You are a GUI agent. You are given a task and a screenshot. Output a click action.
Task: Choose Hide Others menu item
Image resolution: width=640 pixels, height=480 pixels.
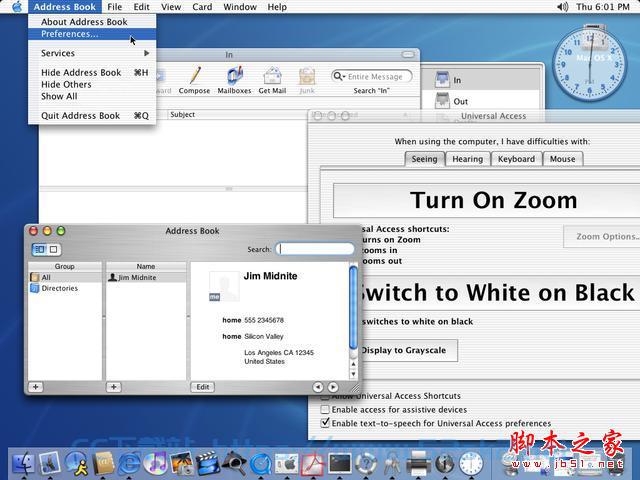pyautogui.click(x=92, y=84)
